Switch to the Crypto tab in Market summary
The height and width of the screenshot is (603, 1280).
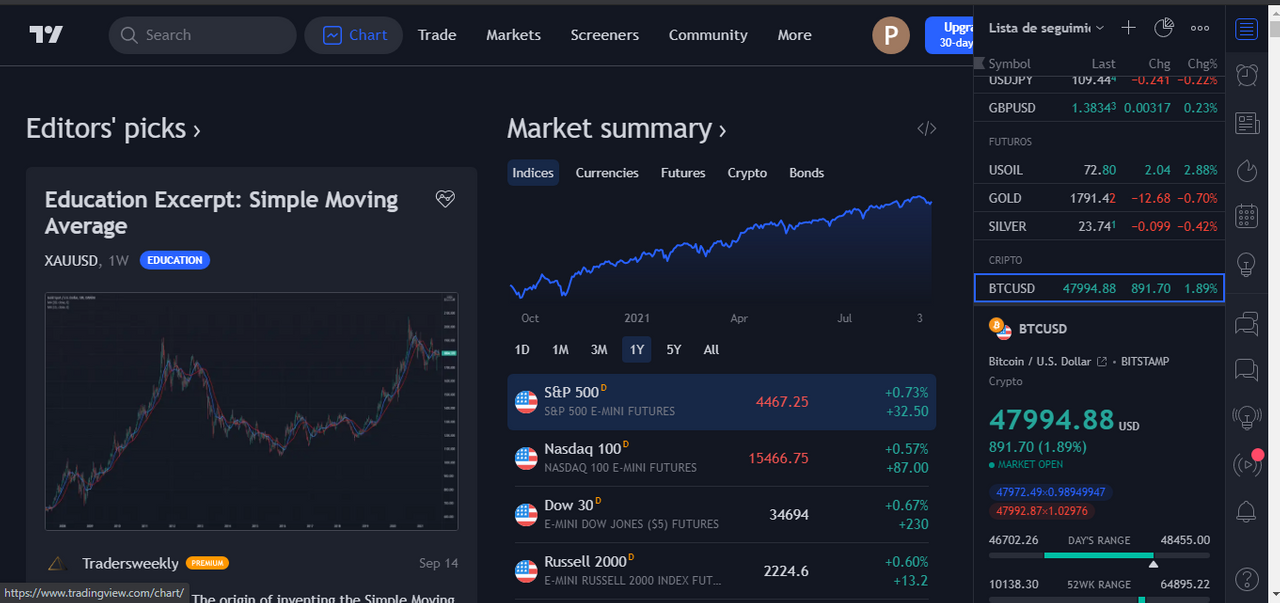click(x=747, y=173)
